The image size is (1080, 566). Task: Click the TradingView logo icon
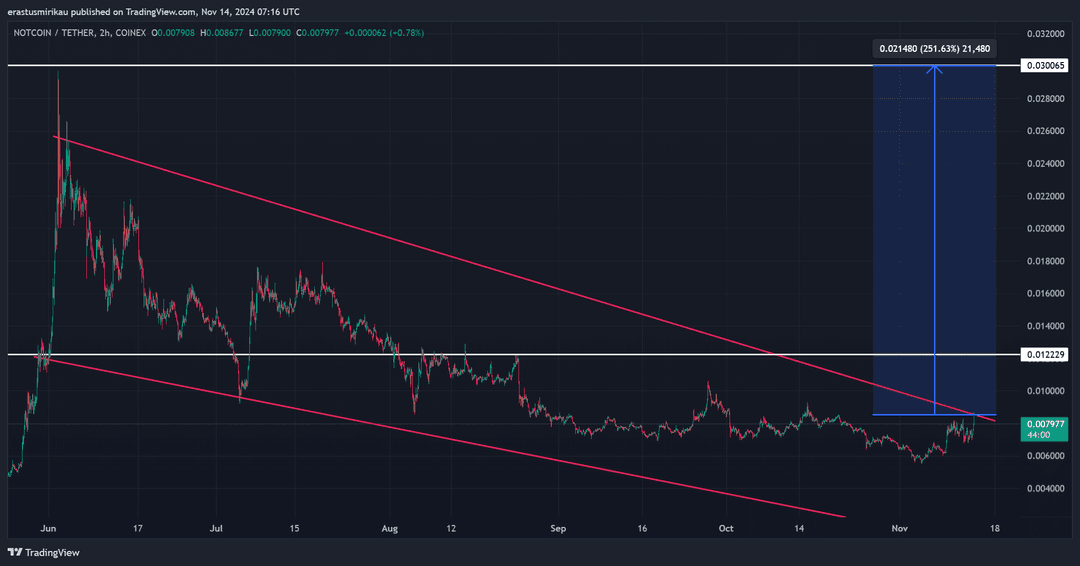(x=14, y=552)
